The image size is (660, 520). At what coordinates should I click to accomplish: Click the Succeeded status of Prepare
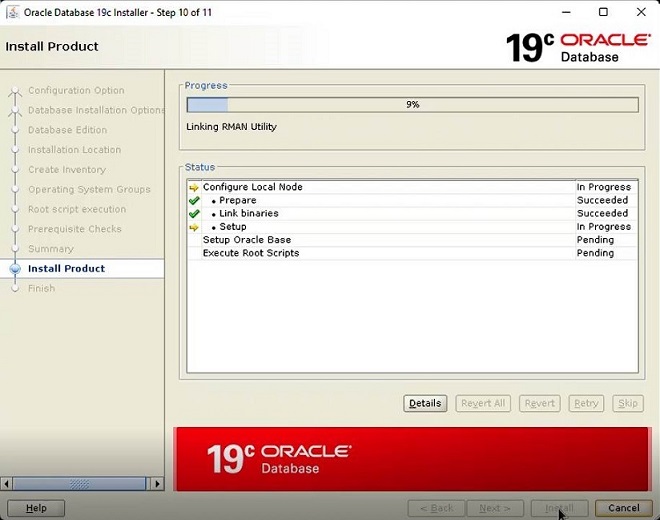[x=602, y=200]
